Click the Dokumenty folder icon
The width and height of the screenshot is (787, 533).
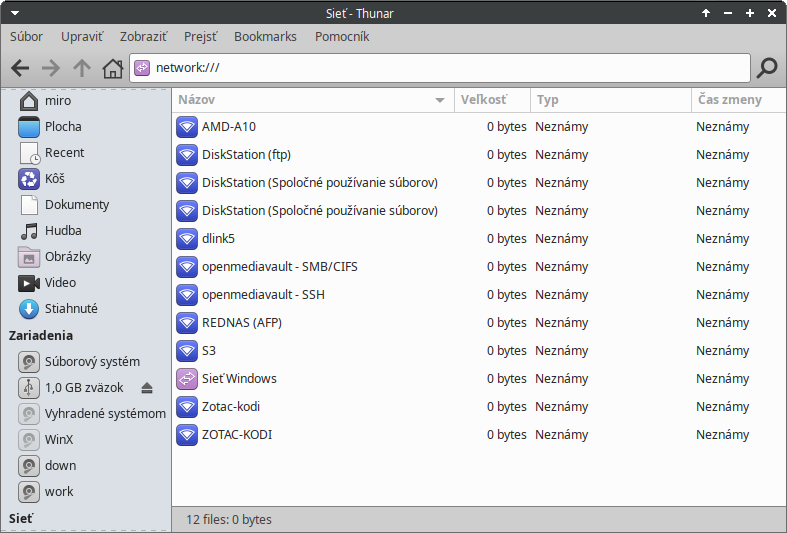coord(29,205)
